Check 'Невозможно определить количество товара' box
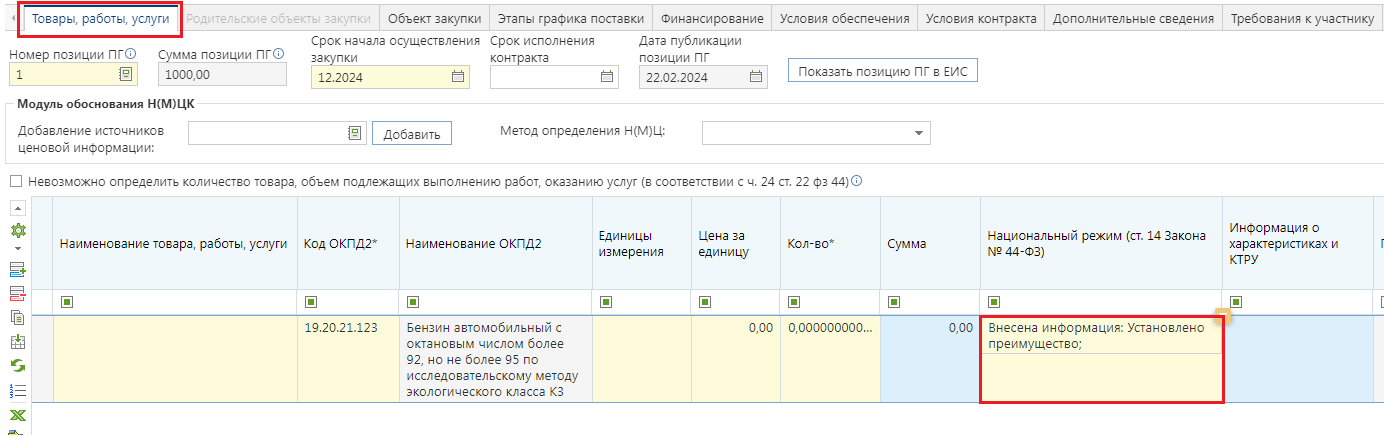 pos(16,182)
